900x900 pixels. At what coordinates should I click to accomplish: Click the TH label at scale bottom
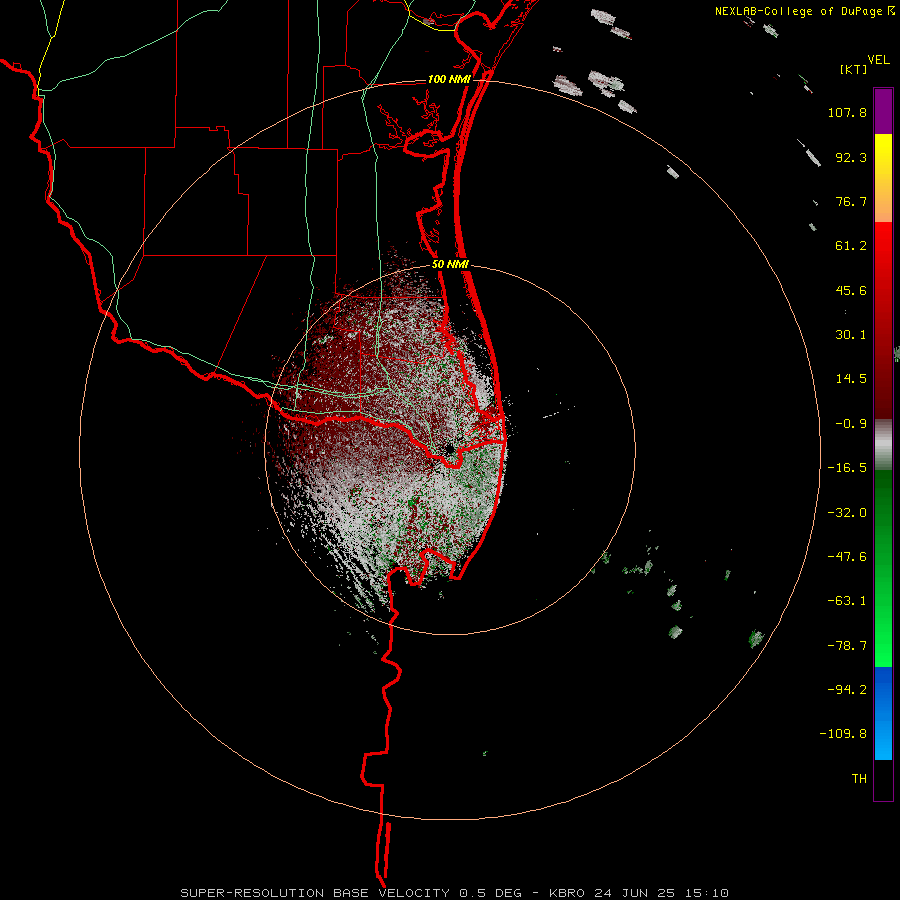click(859, 778)
